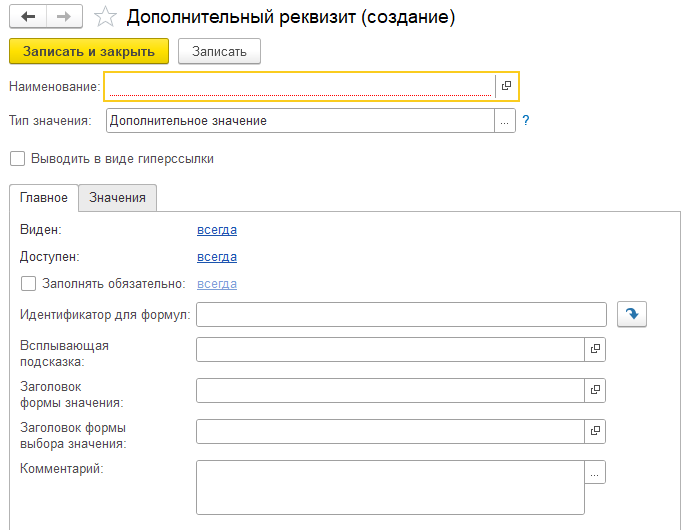The height and width of the screenshot is (530, 689).
Task: Click the всегда link next to Доступен
Action: [217, 257]
